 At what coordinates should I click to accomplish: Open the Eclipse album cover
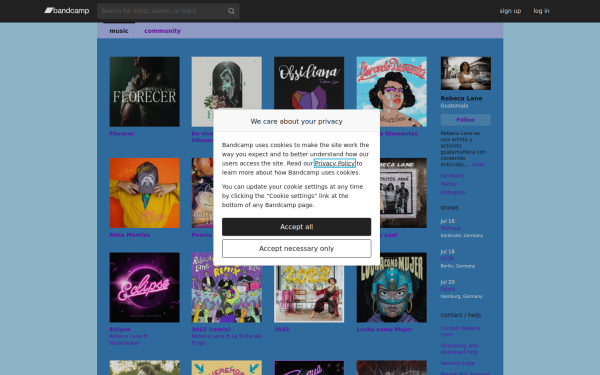tap(145, 287)
